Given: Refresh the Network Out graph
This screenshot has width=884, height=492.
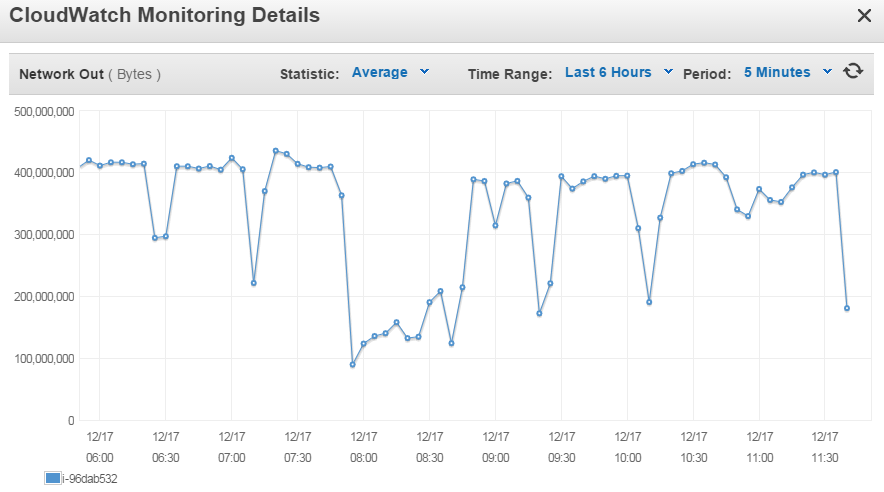Looking at the screenshot, I should (853, 71).
